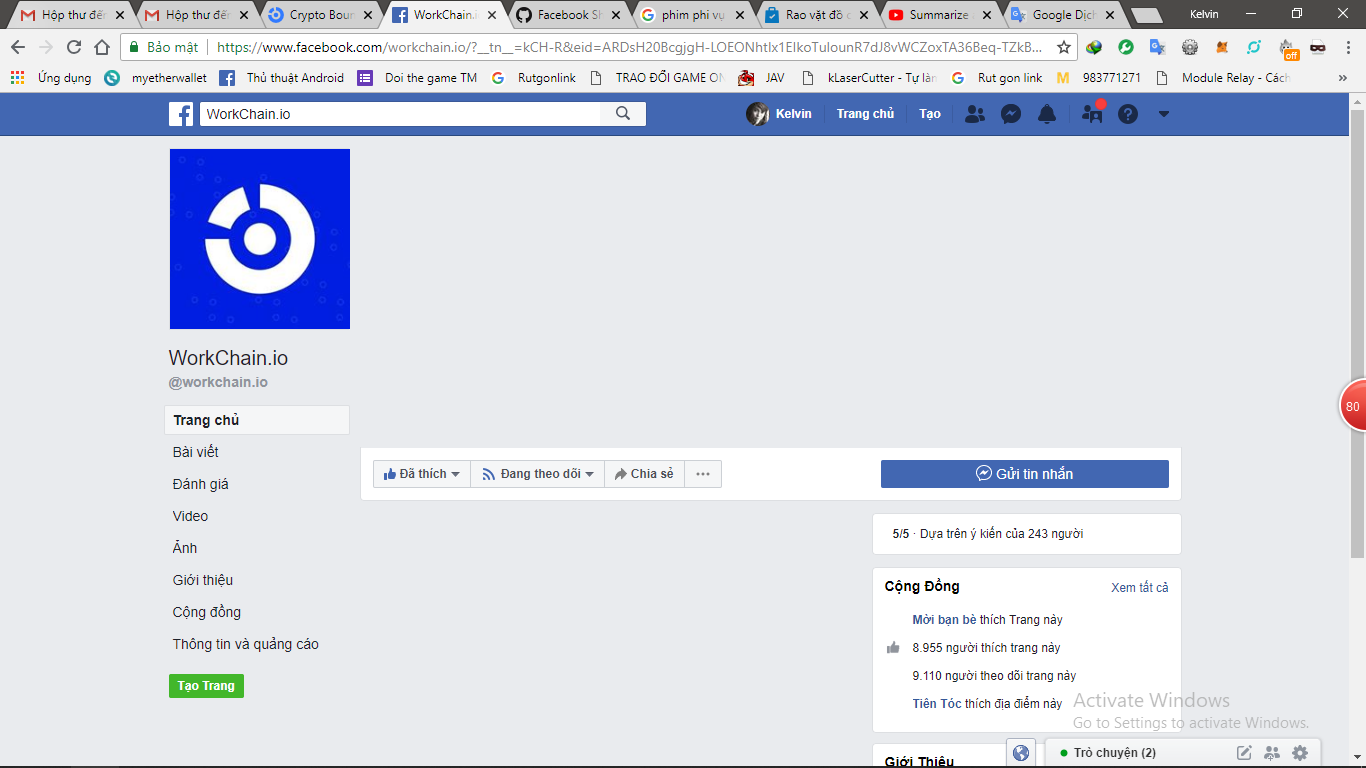Open the Internet Download Manager extension
The height and width of the screenshot is (768, 1366).
coord(1094,47)
